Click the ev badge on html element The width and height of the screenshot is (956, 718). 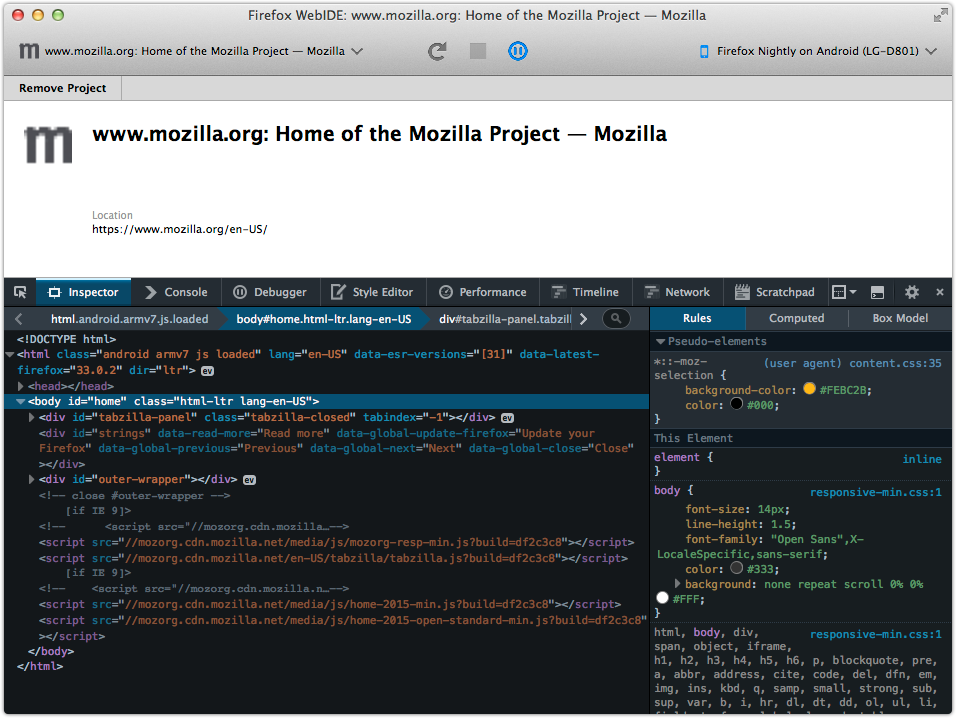click(207, 371)
